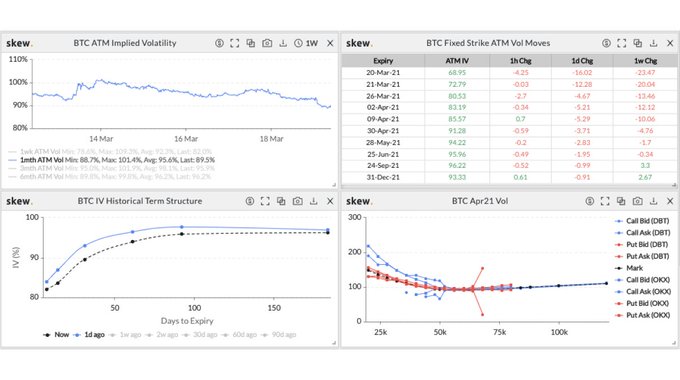Download Fixed Strike ATM Vol Moves data

point(654,43)
